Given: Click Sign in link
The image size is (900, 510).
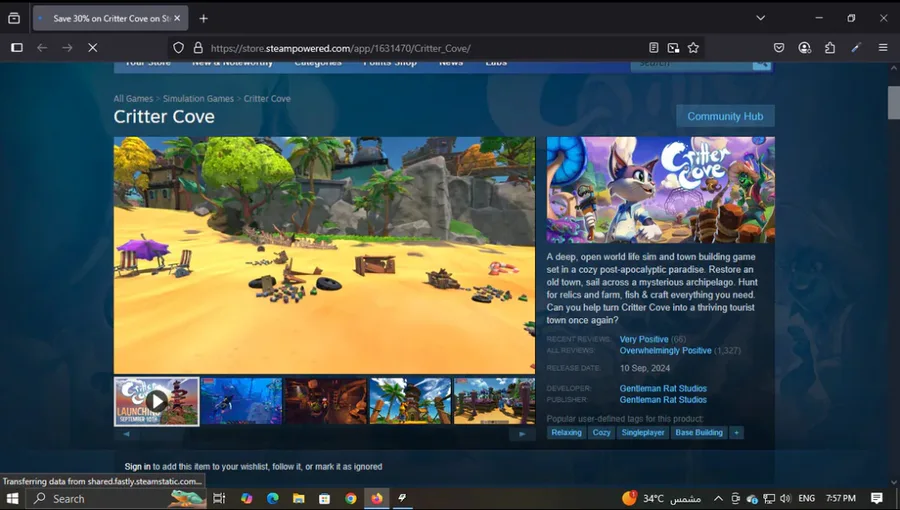Looking at the screenshot, I should pos(137,466).
